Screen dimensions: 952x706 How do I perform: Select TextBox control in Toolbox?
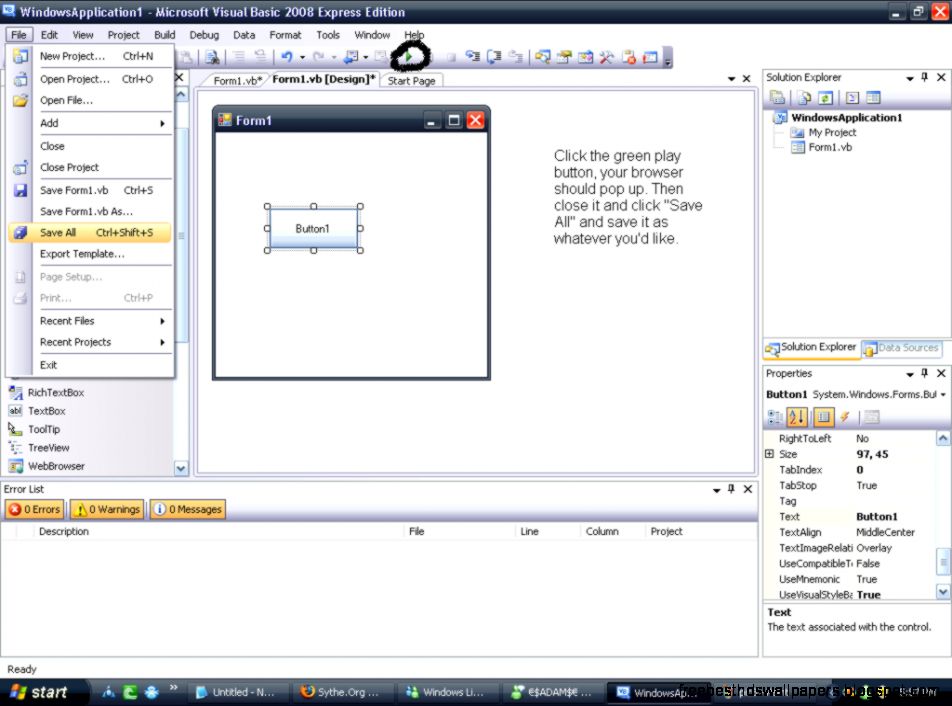pos(37,412)
